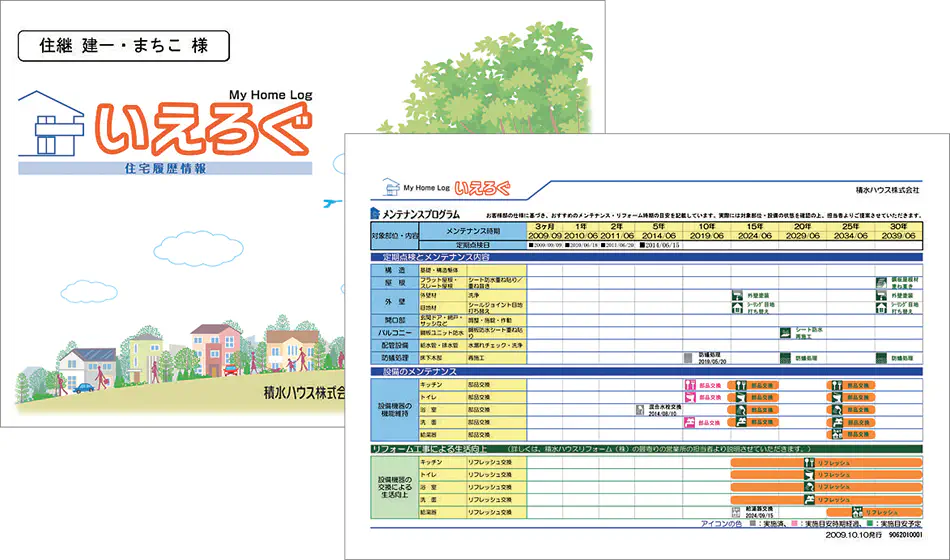Click the bath 部品交換 icon at 15年
950x560 pixels.
tap(740, 410)
